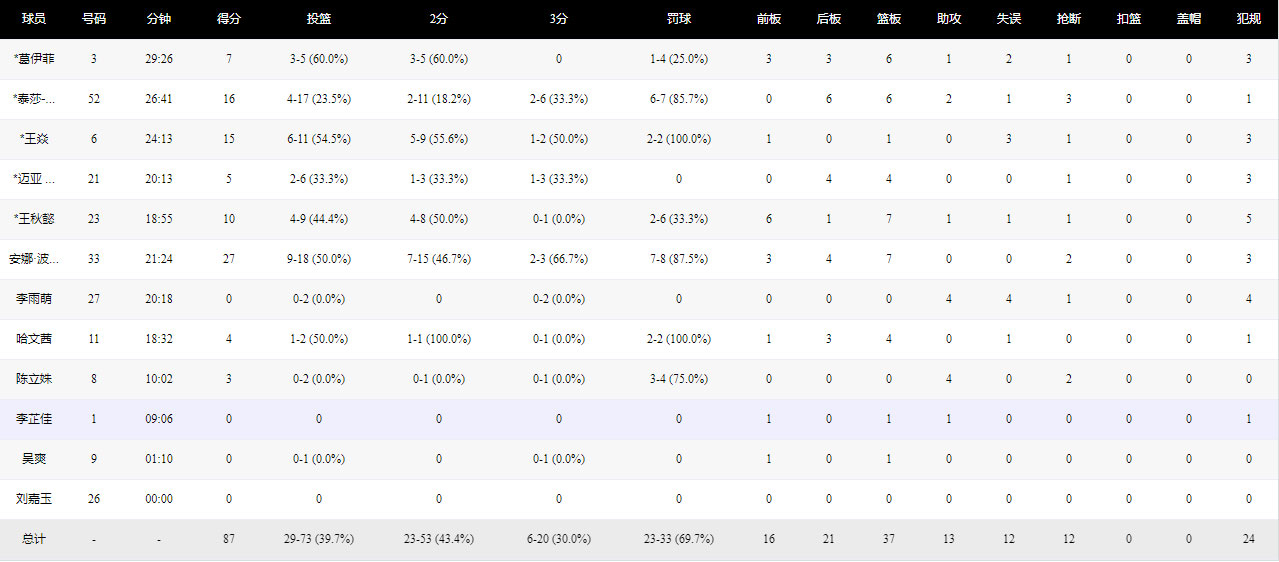This screenshot has width=1279, height=562.
Task: Open the highlighted player 李芷佳
Action: tap(34, 419)
